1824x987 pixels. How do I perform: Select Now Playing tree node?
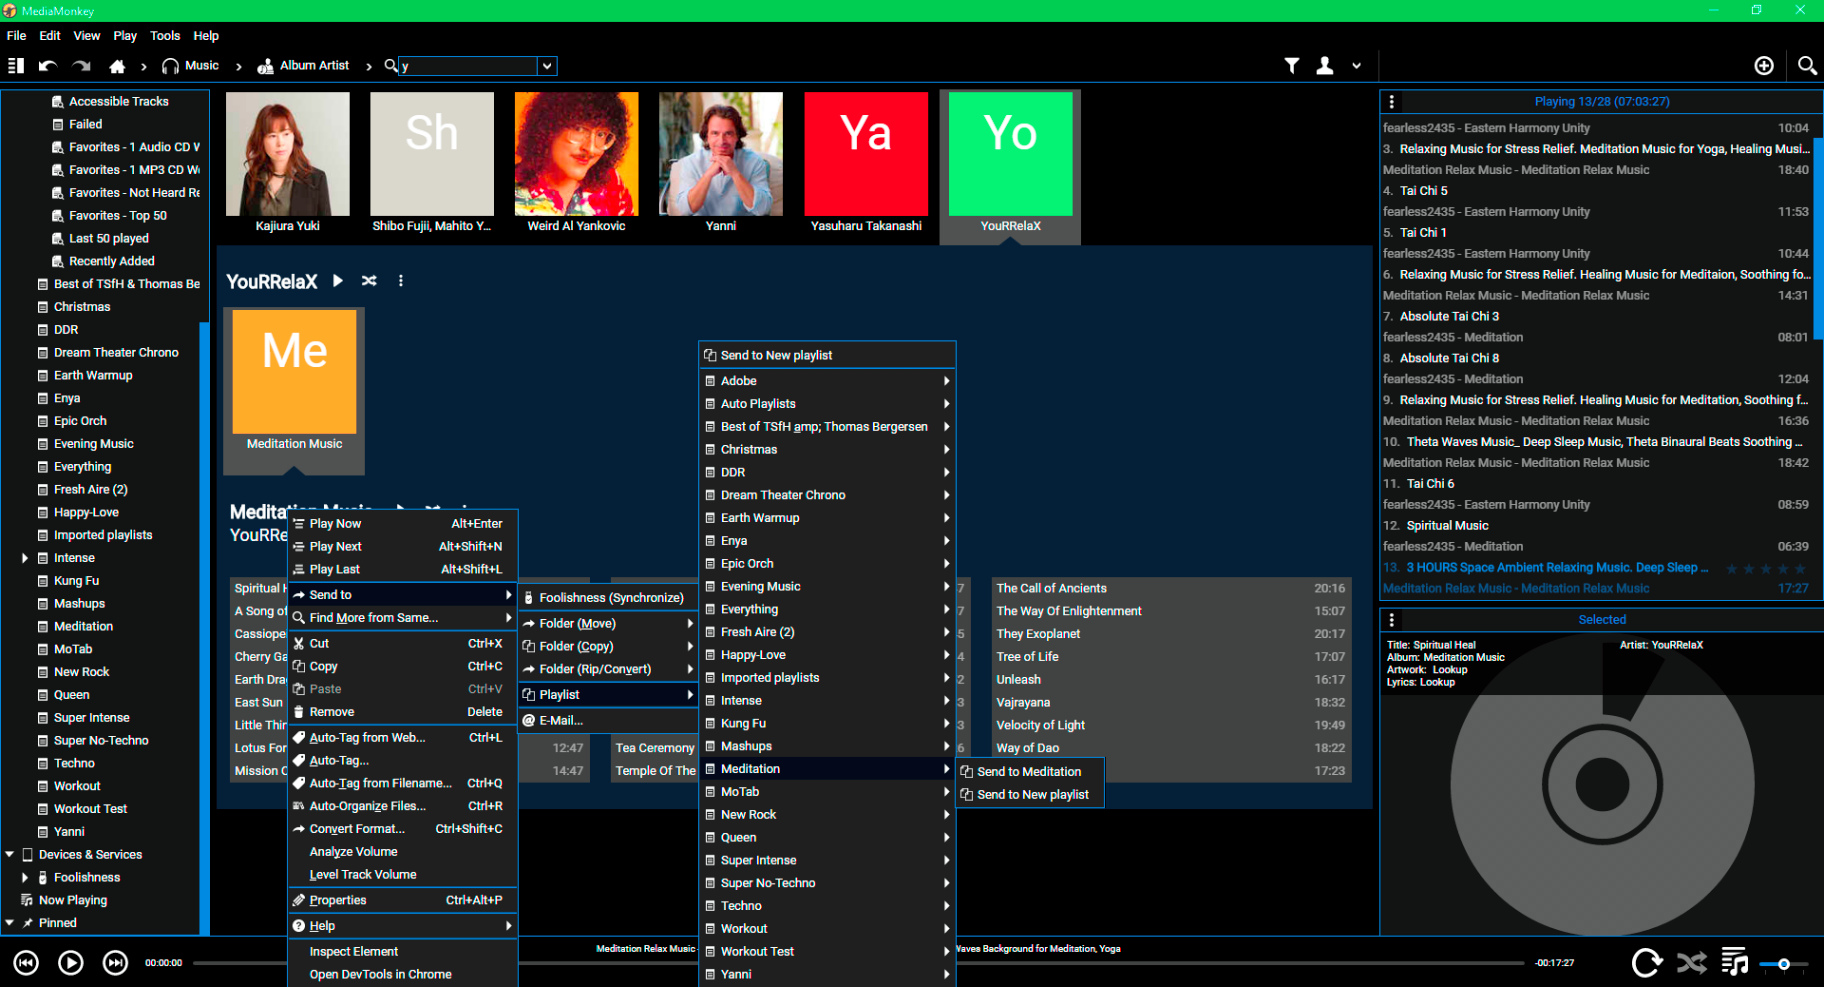tap(72, 901)
